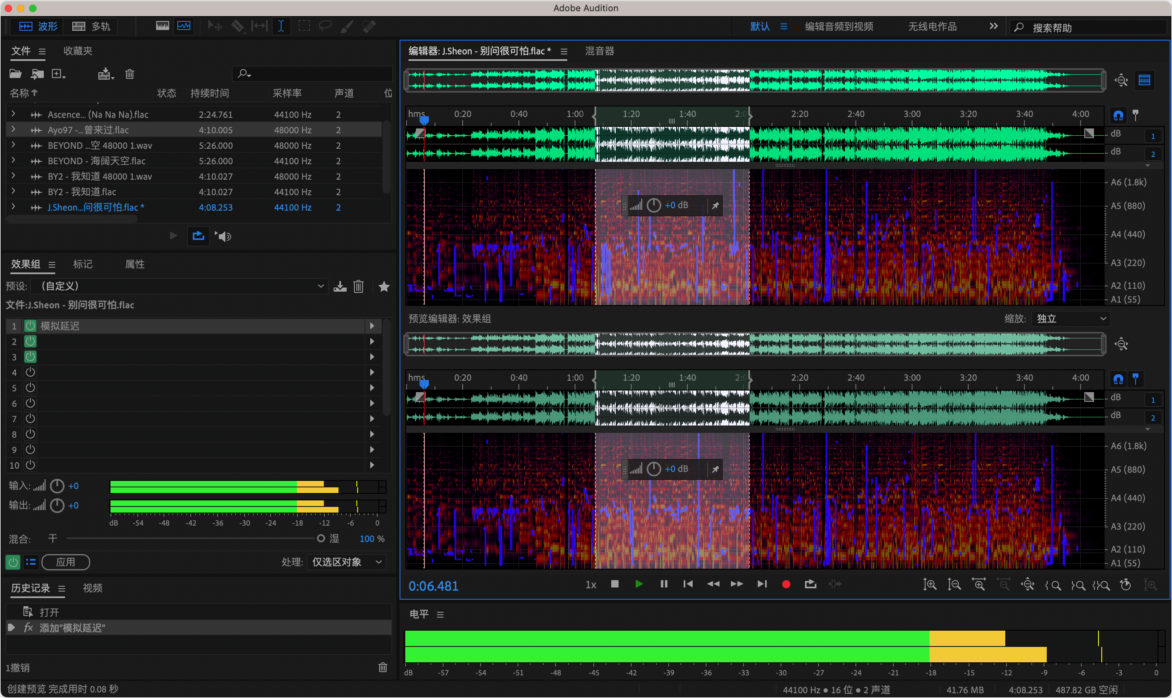Viewport: 1172px width, 698px height.
Task: Toggle power button of effect slot 2
Action: point(31,342)
